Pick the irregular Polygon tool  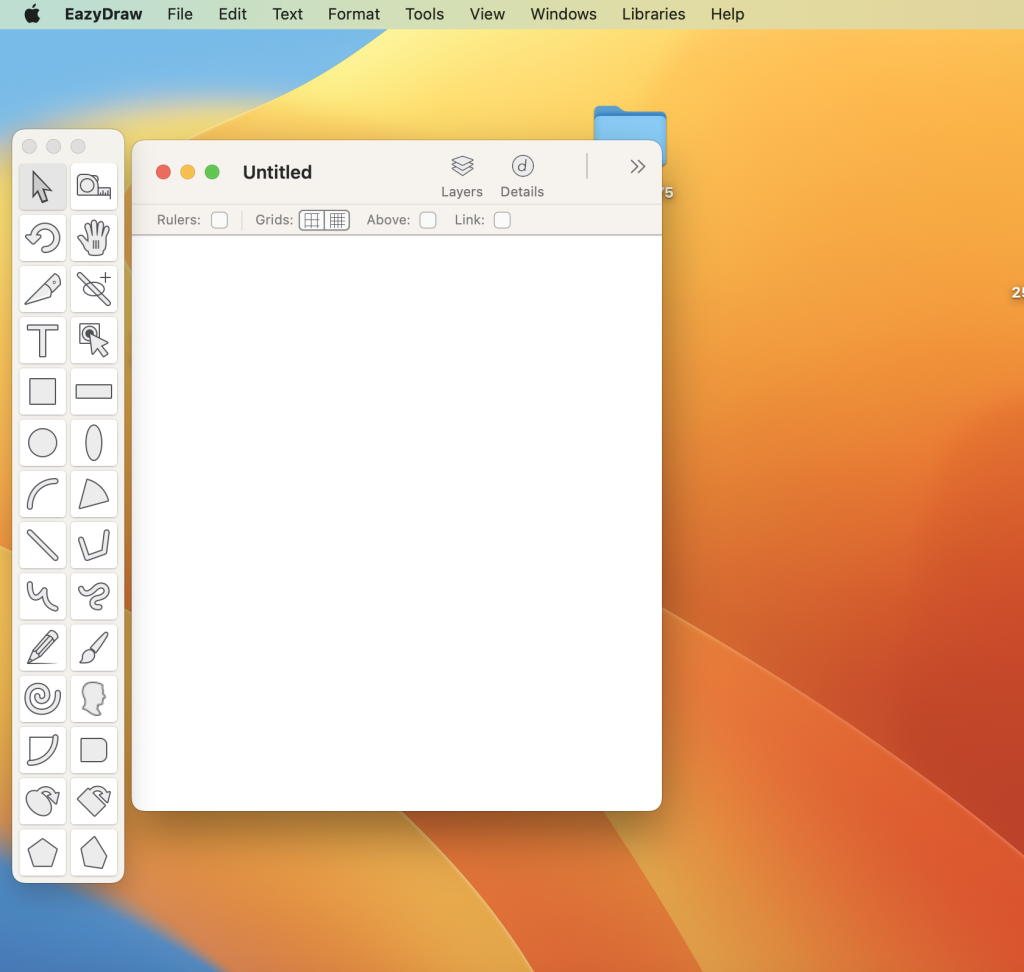coord(94,852)
